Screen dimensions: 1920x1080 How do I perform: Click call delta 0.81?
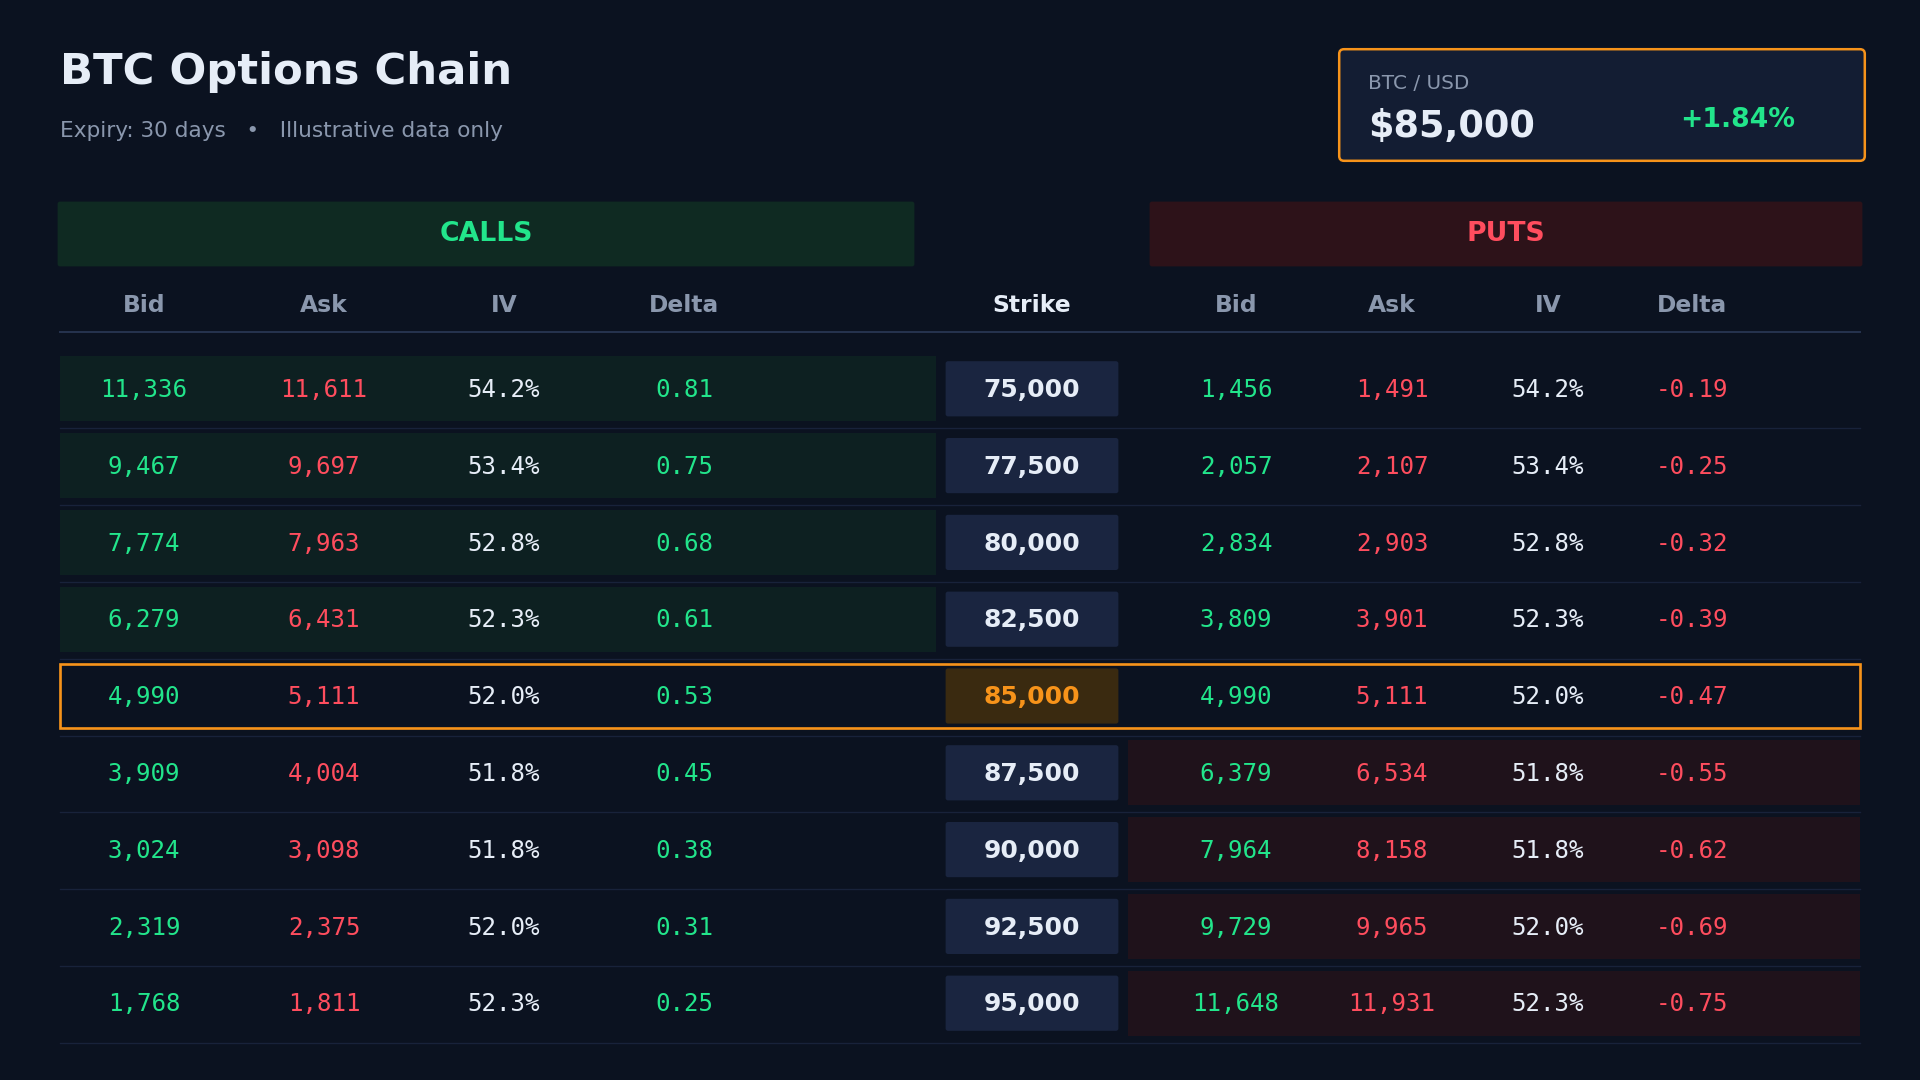pos(684,389)
